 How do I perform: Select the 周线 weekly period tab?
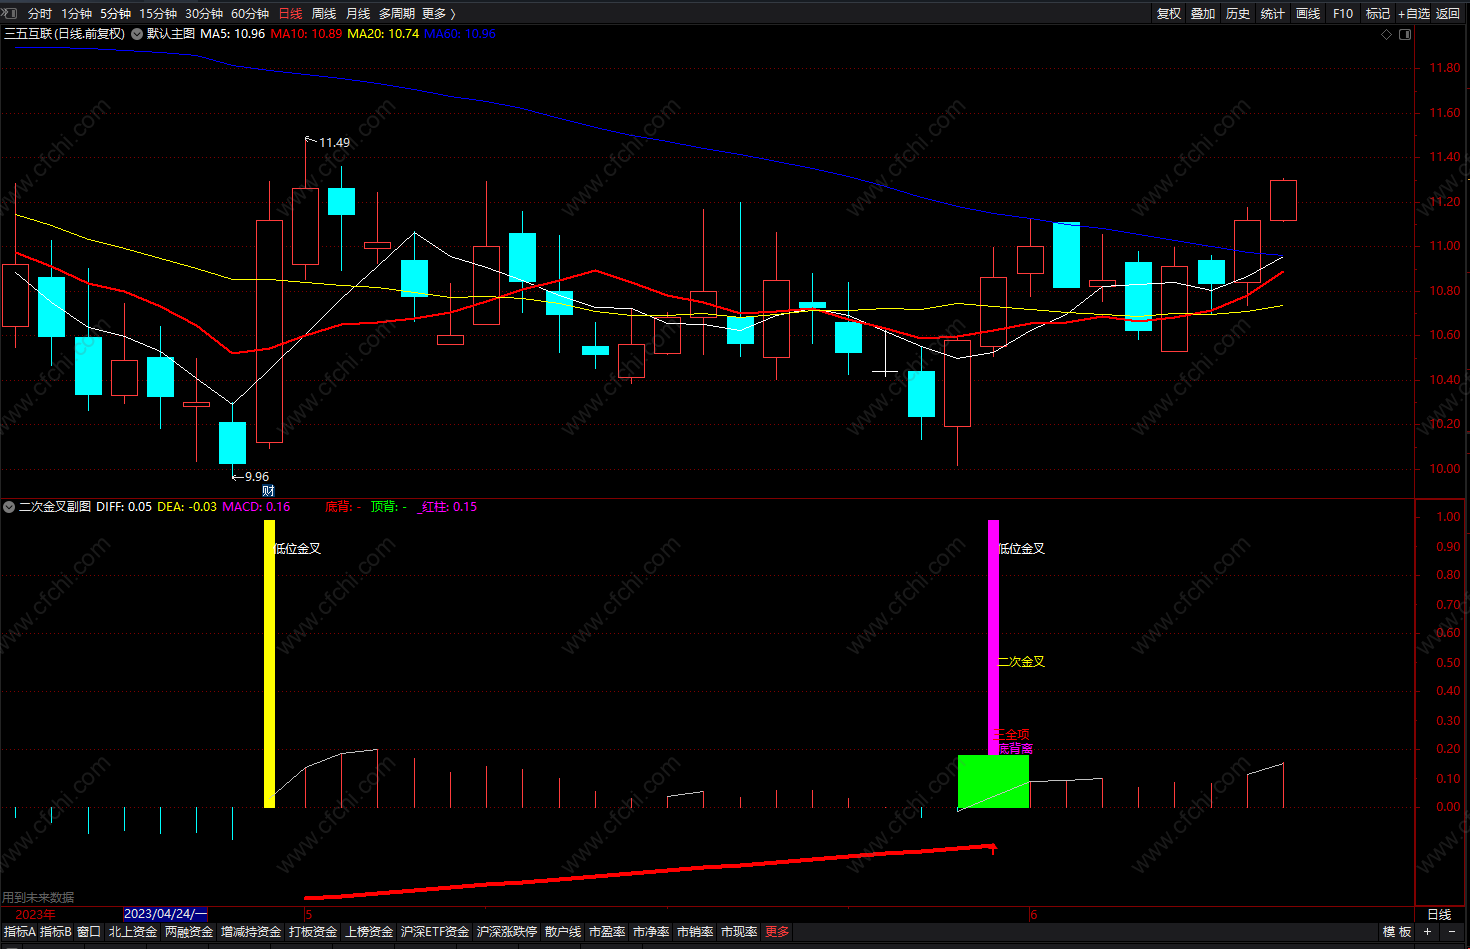324,14
